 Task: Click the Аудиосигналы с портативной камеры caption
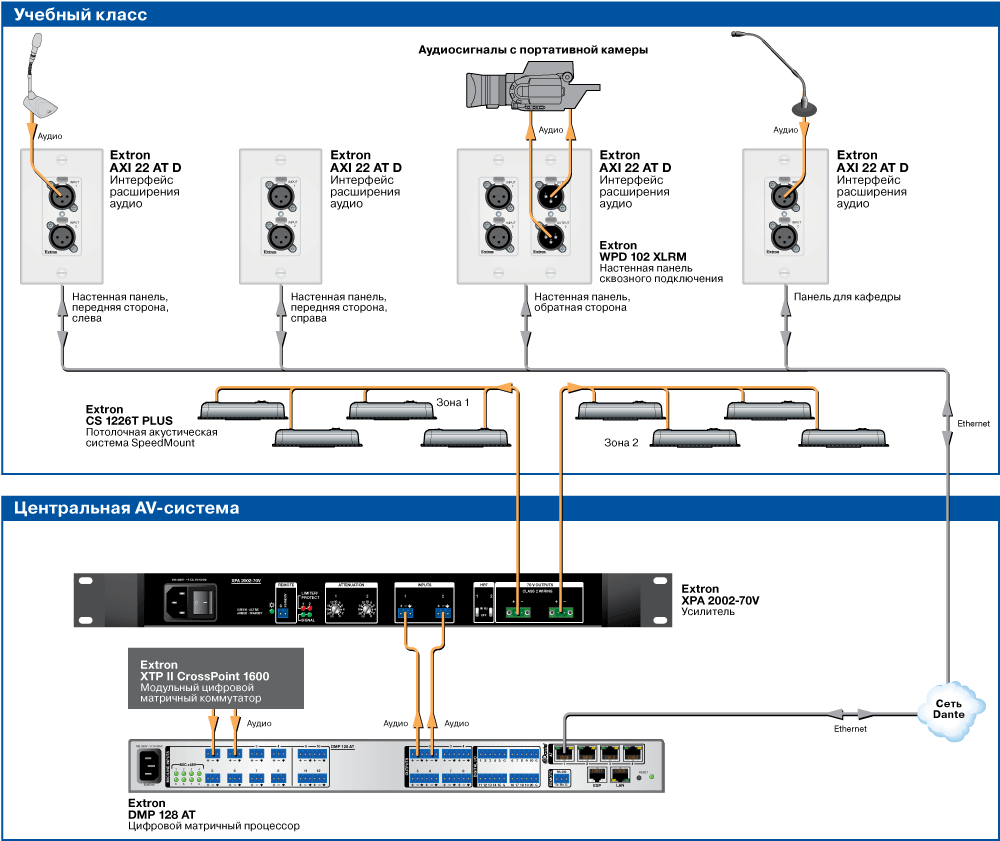coord(533,50)
